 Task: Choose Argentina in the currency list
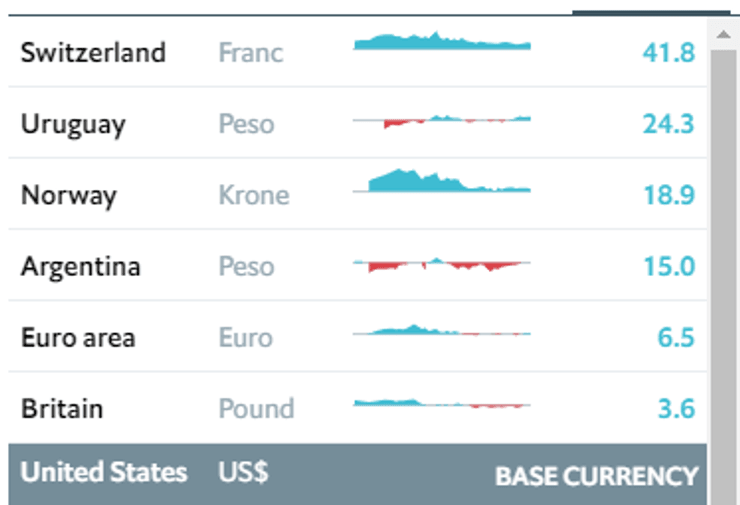coord(80,267)
